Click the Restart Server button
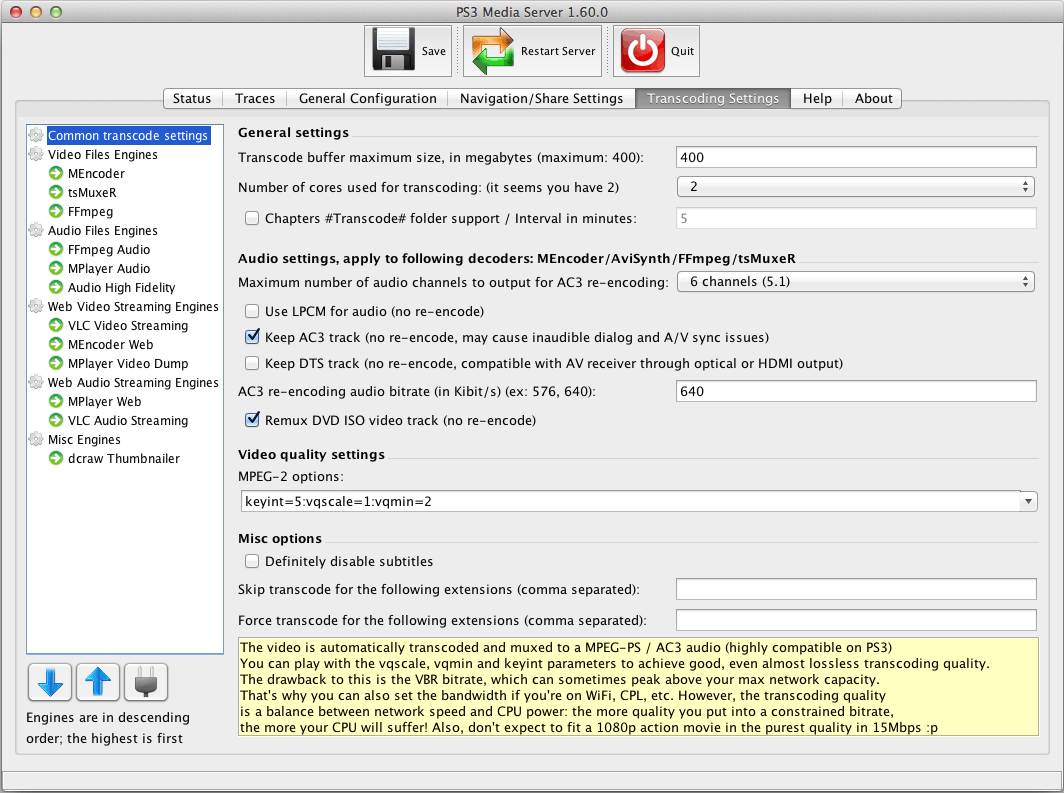This screenshot has width=1064, height=793. pyautogui.click(x=531, y=50)
